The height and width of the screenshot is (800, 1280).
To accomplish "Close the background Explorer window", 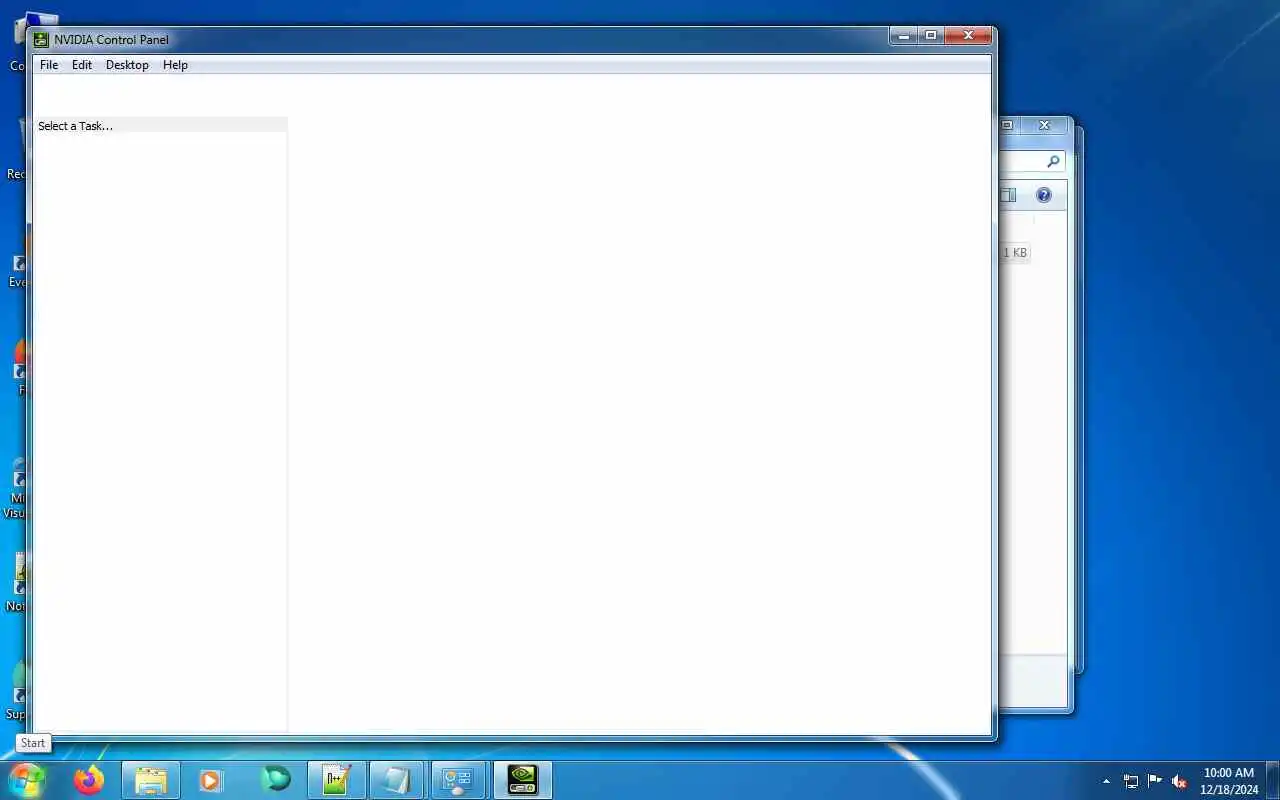I will point(1045,126).
